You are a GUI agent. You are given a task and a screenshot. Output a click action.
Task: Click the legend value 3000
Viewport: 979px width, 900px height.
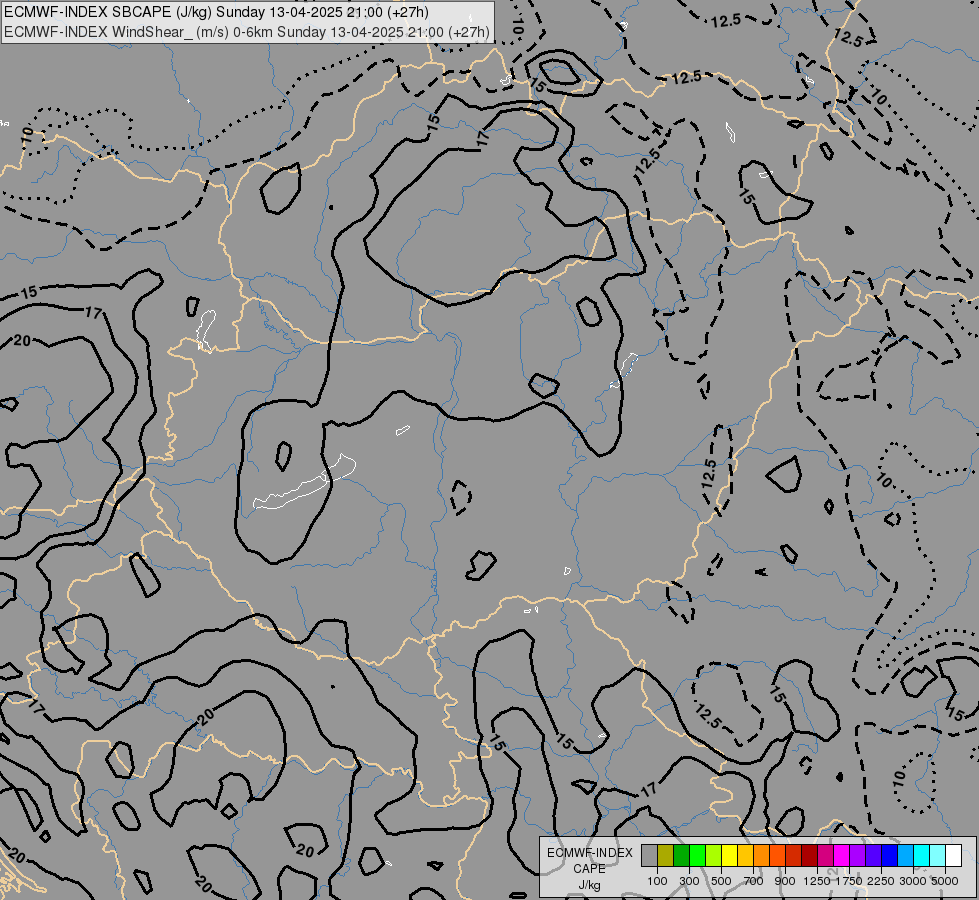click(913, 881)
